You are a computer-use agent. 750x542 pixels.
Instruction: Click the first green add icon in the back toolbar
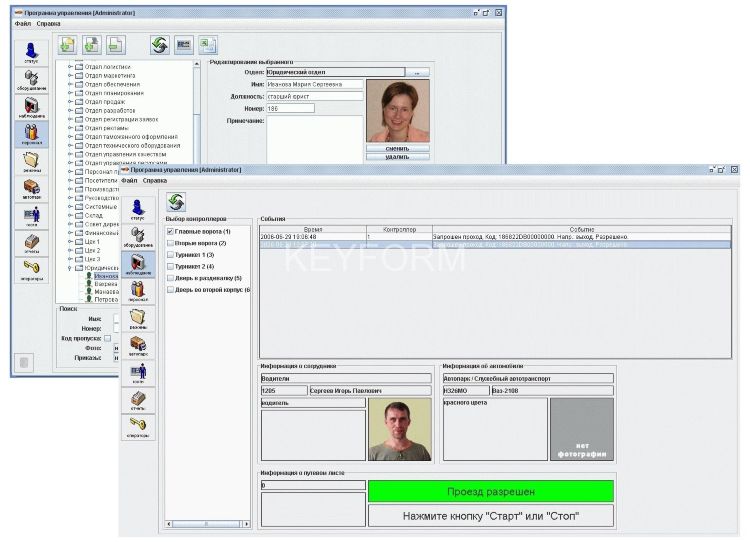(67, 45)
